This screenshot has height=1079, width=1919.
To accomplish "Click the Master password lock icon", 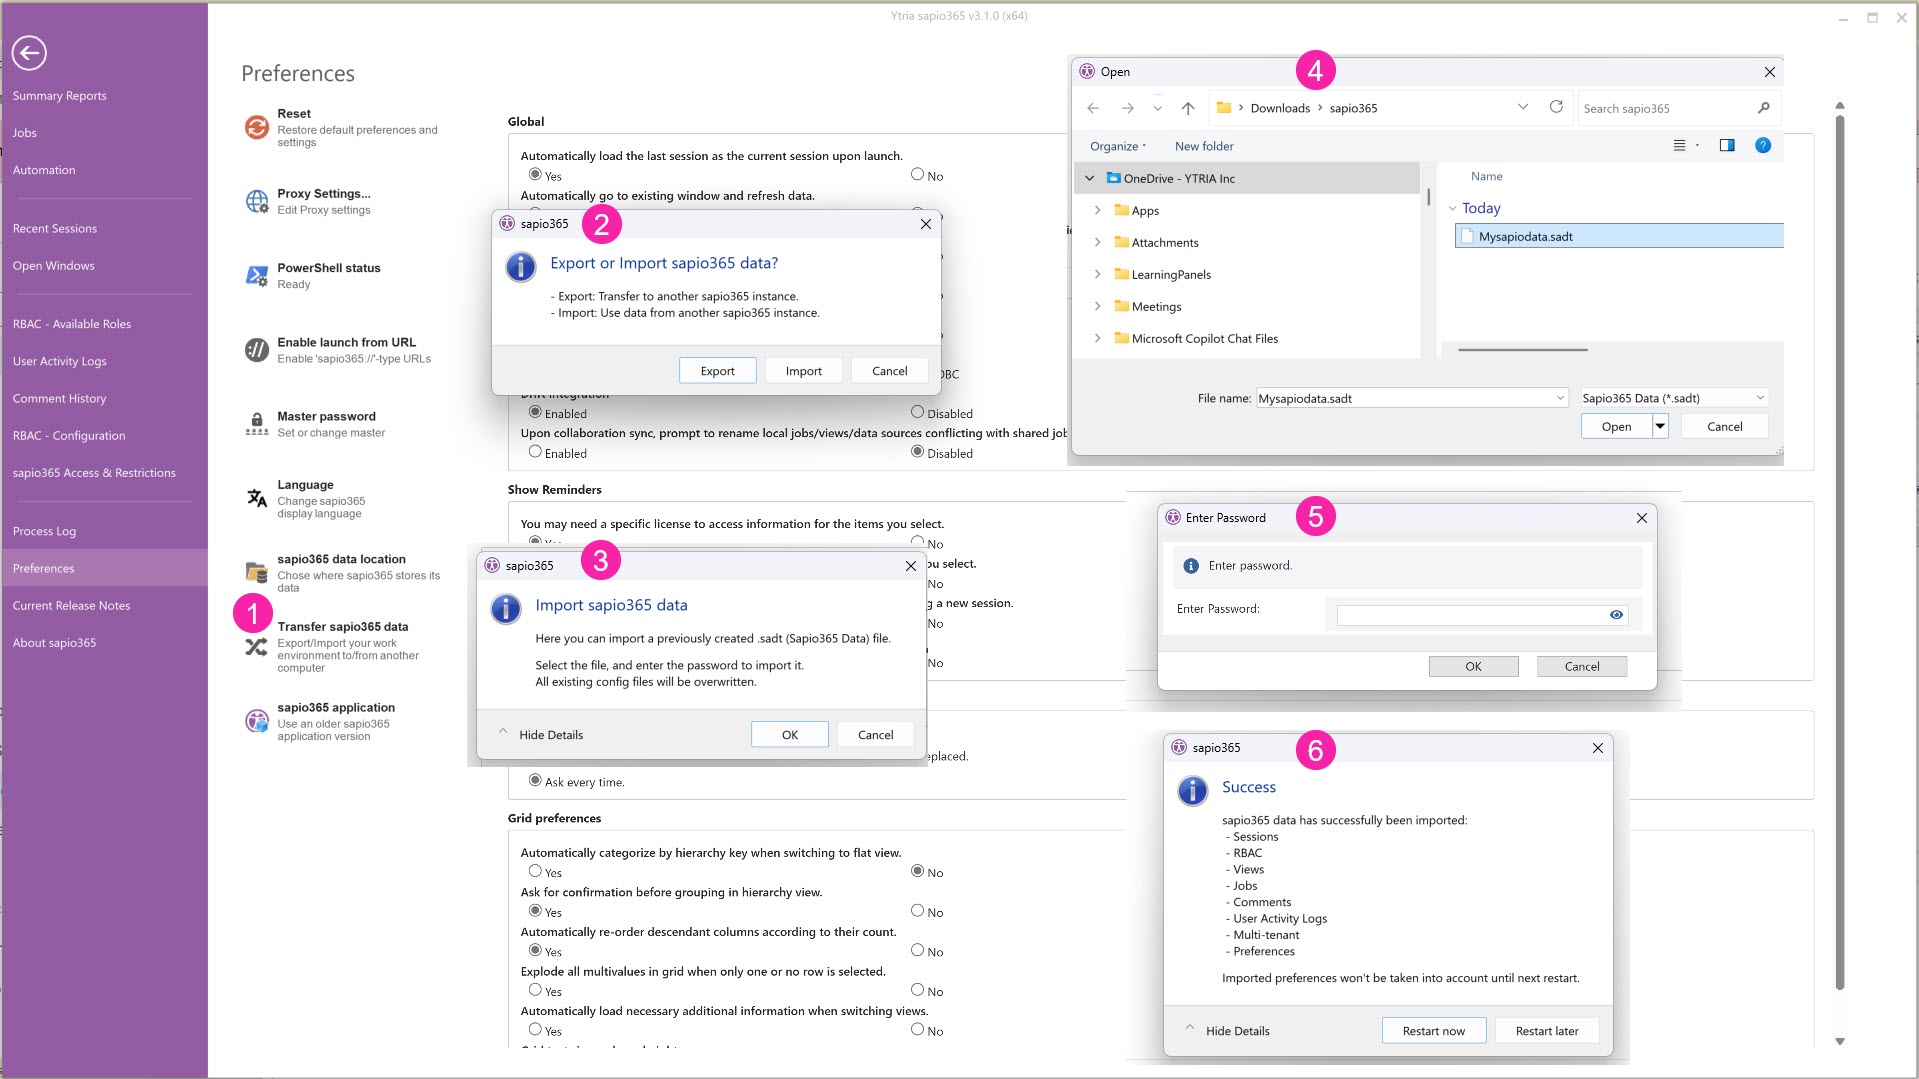I will (257, 424).
